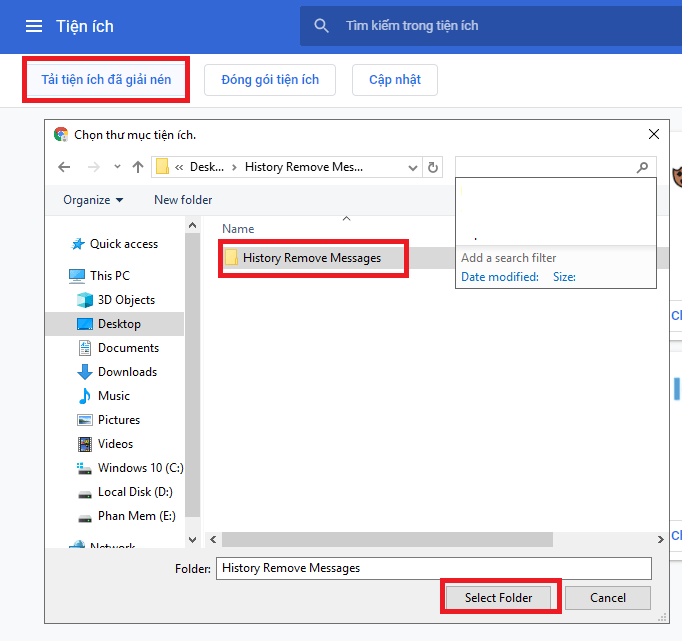Open Pictures folder in navigation pane
This screenshot has height=641, width=682.
point(119,420)
